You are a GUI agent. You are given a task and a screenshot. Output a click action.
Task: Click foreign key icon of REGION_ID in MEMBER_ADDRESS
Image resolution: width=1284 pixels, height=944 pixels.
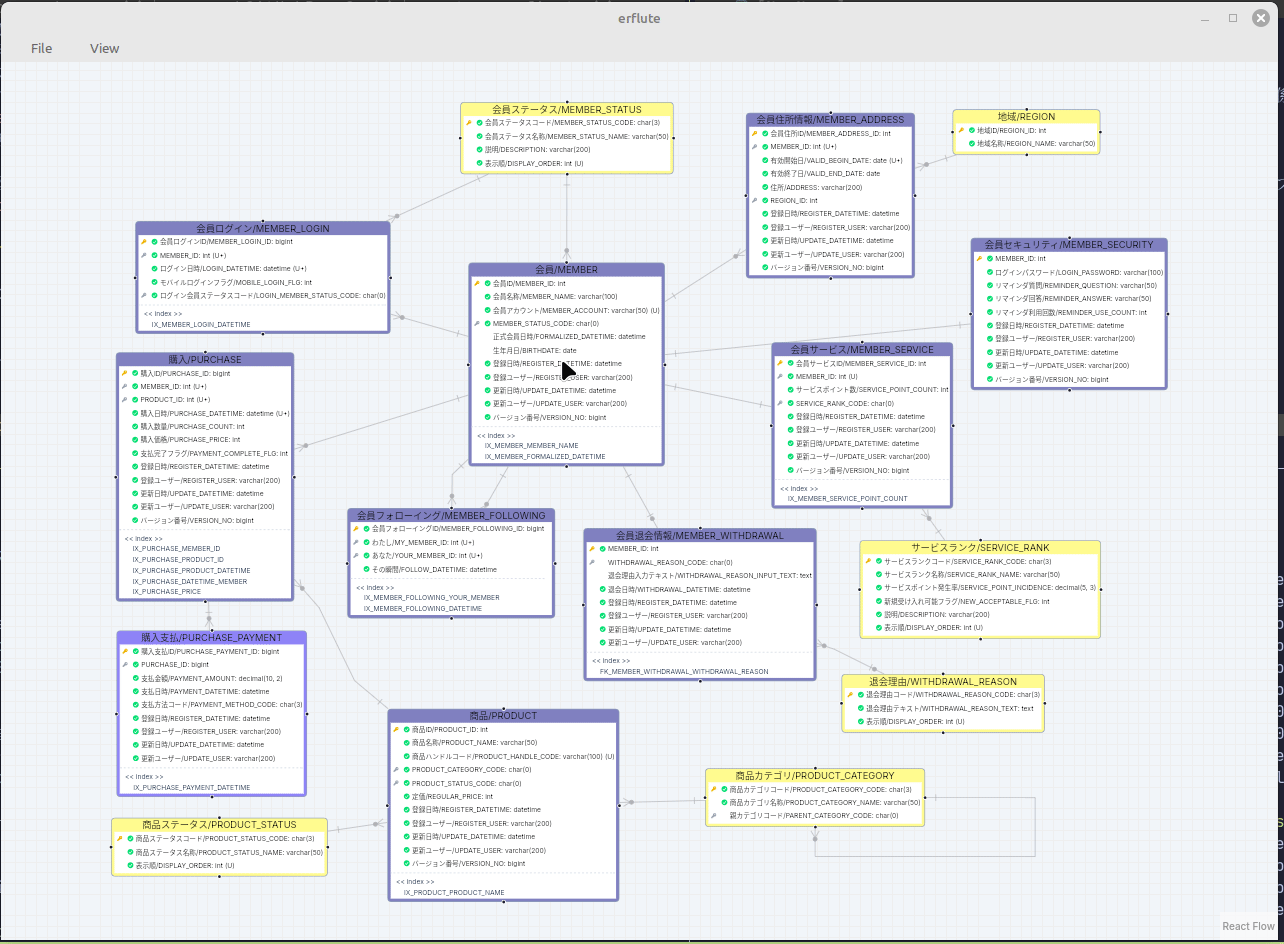(x=755, y=200)
